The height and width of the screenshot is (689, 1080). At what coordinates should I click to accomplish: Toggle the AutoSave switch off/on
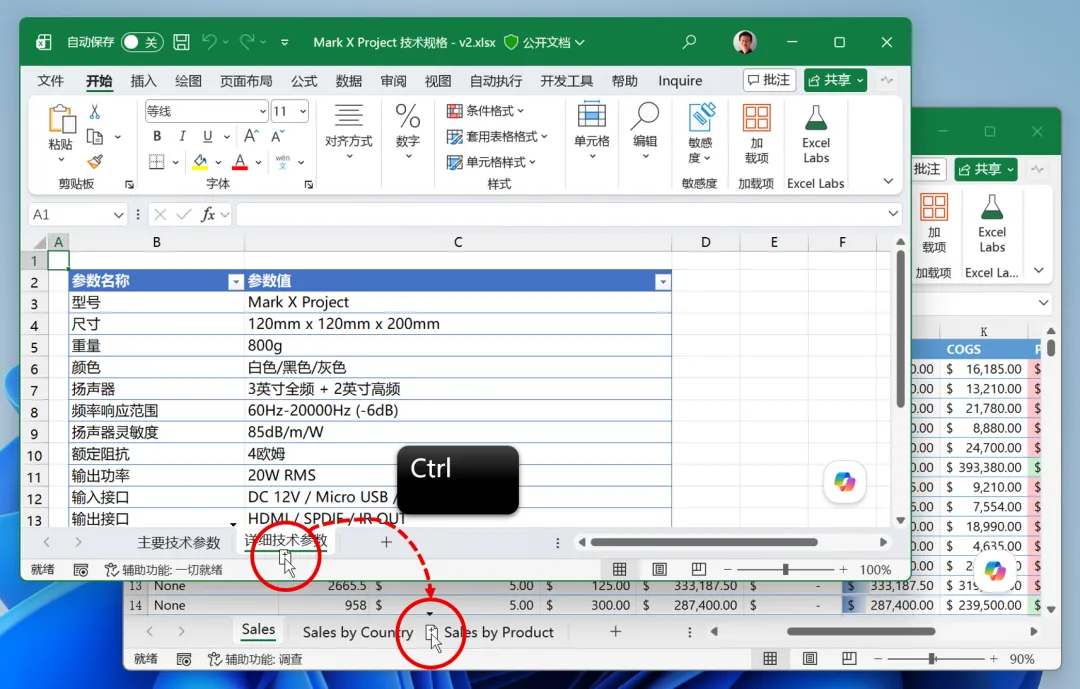click(143, 42)
